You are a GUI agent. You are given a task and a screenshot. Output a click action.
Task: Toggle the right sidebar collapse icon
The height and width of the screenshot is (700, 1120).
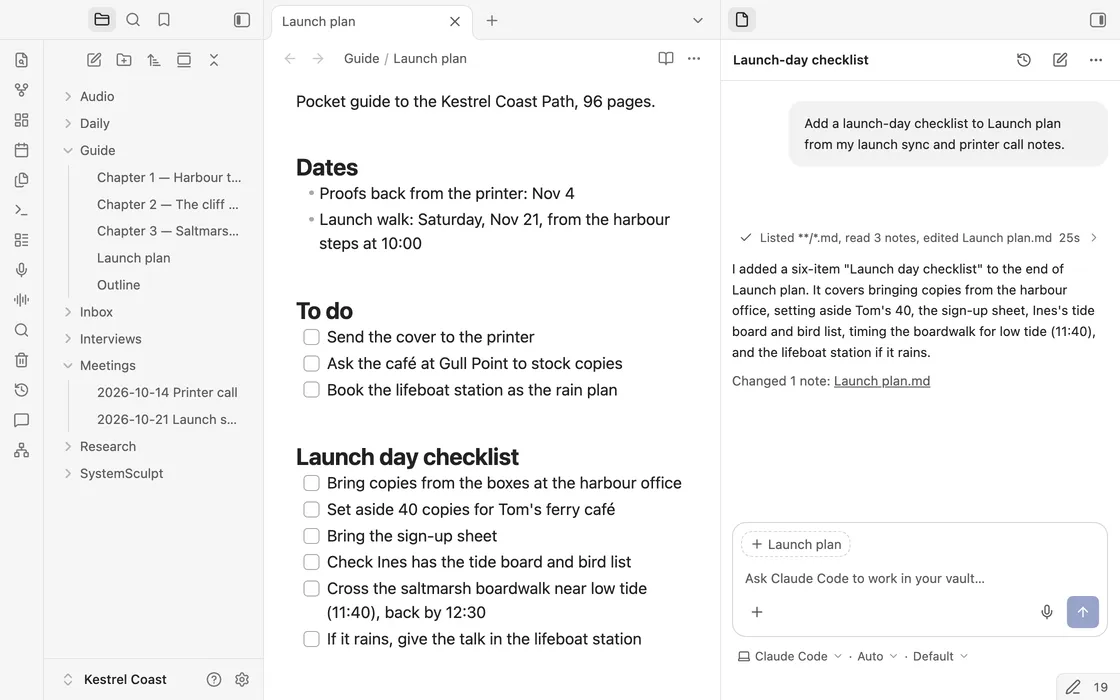tap(1098, 20)
